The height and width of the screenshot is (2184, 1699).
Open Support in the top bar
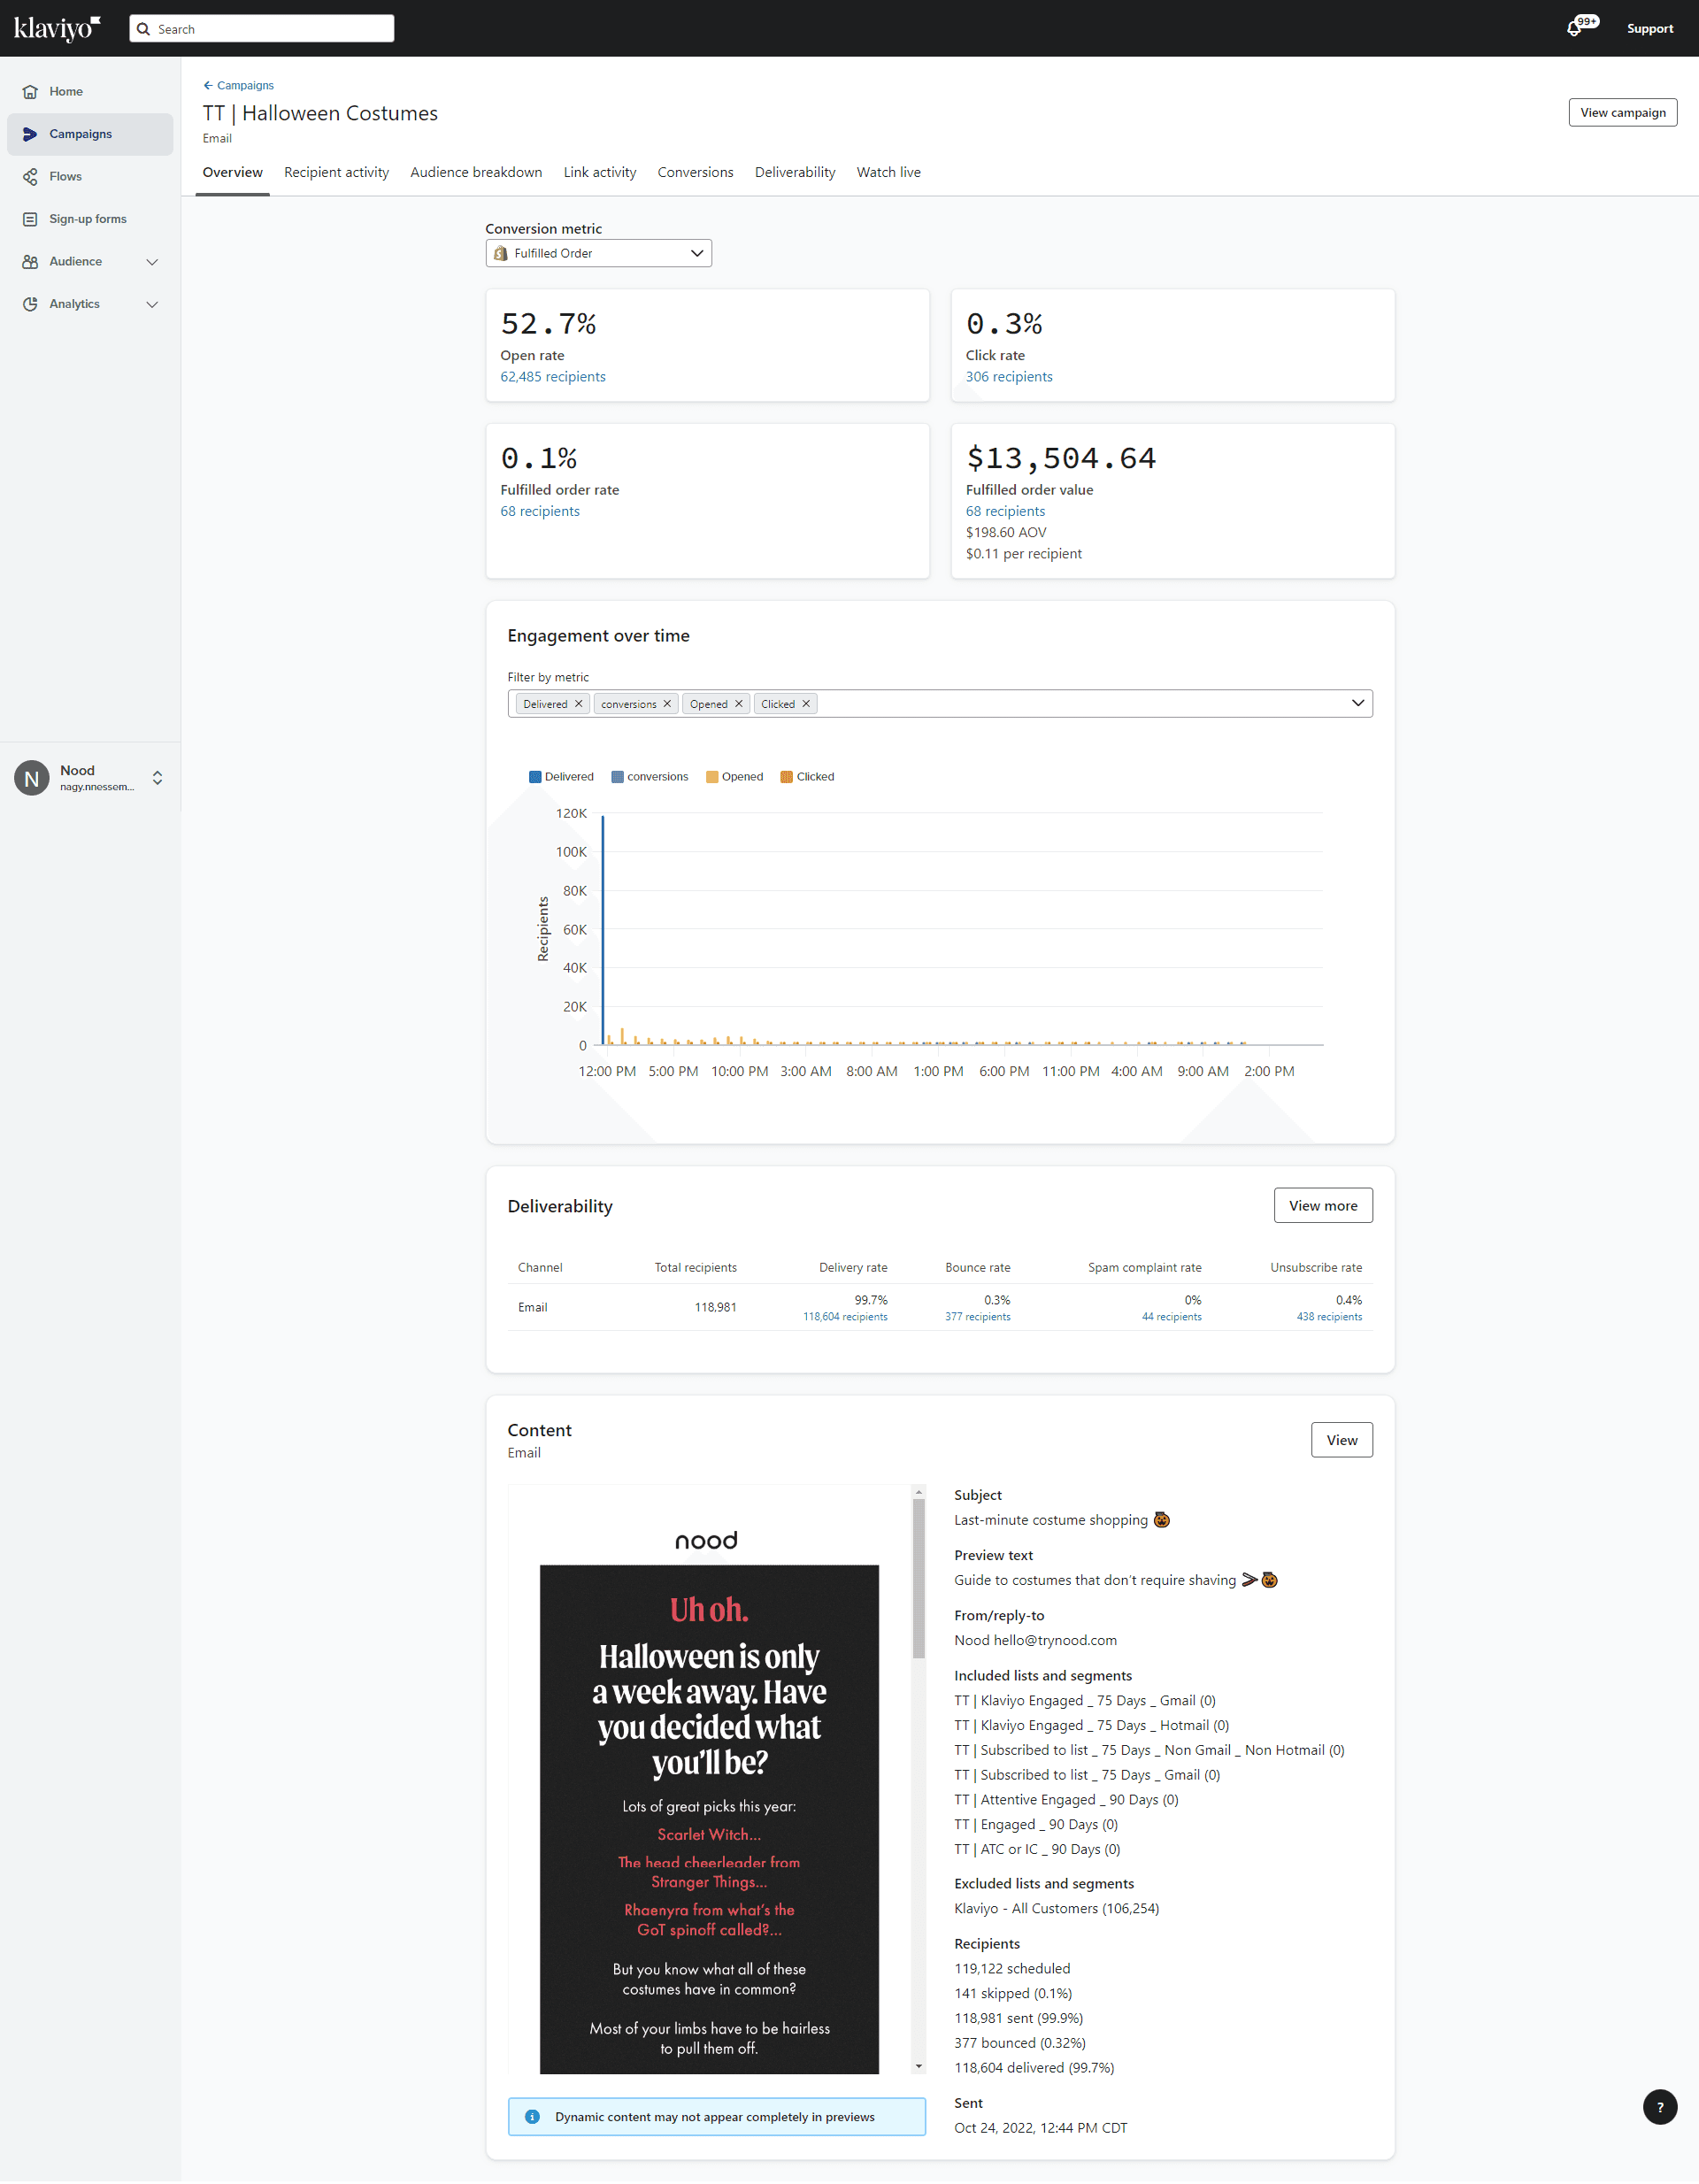pos(1649,29)
